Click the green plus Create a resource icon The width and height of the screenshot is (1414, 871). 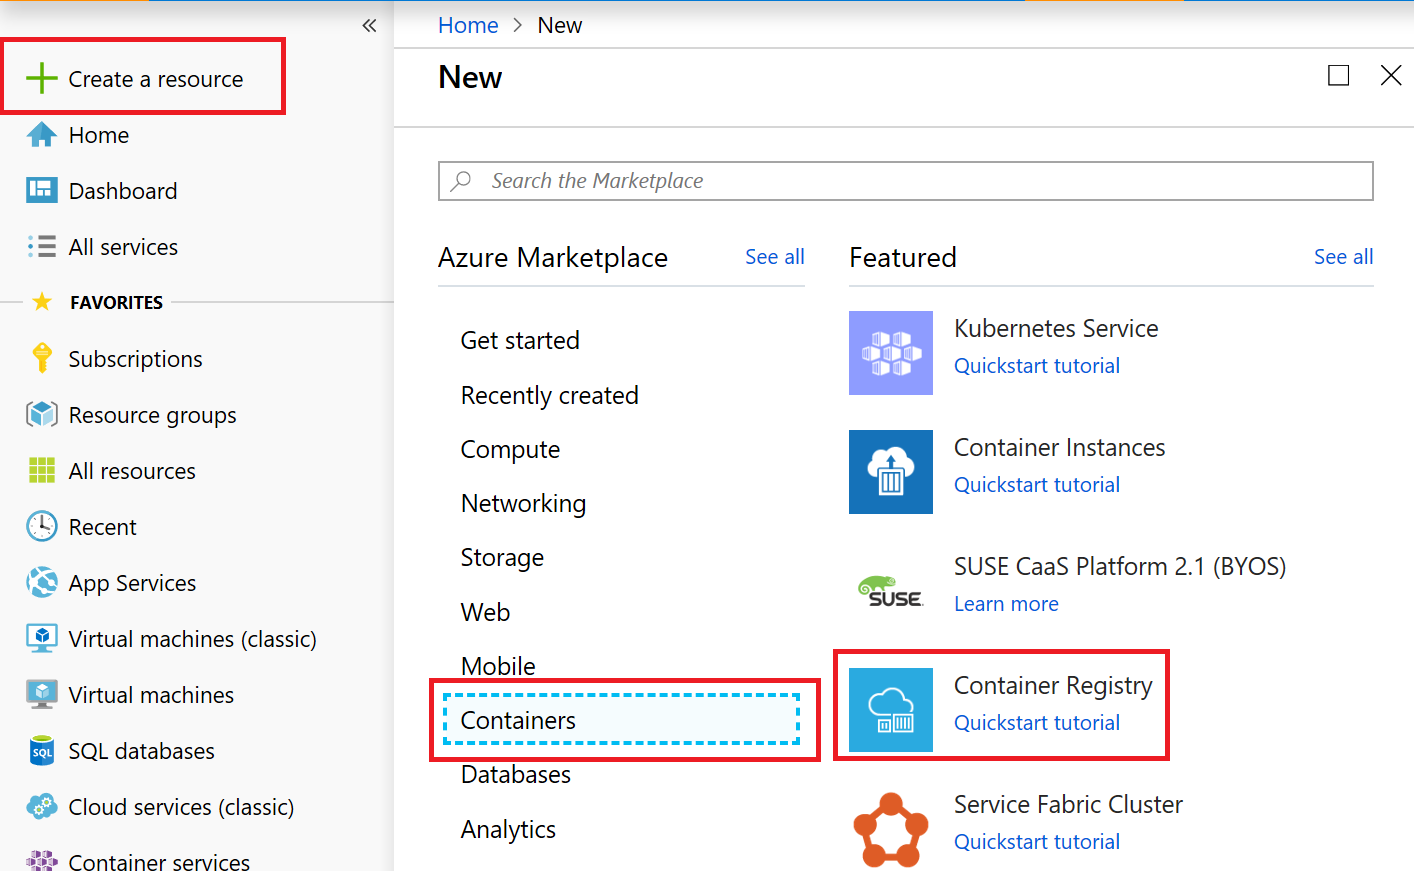(42, 78)
